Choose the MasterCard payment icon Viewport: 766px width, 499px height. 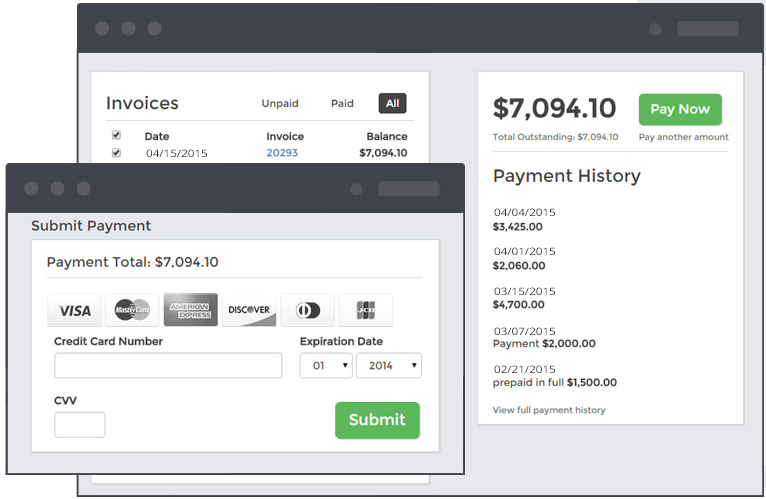132,310
